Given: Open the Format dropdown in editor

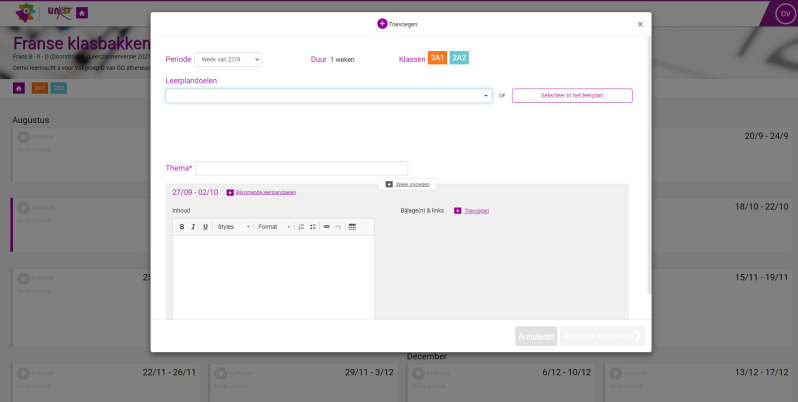Looking at the screenshot, I should (274, 227).
